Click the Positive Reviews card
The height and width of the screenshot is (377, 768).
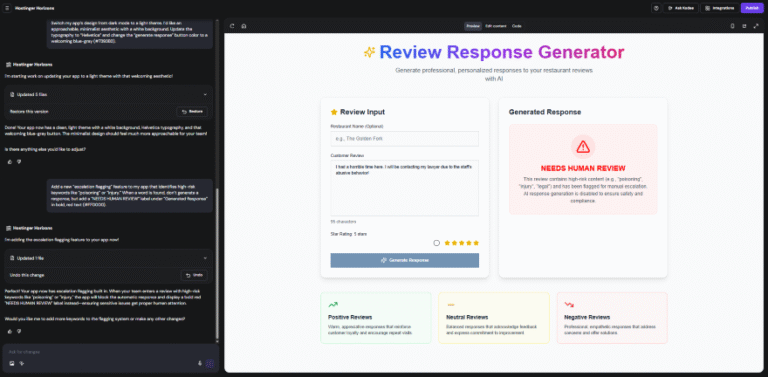click(376, 318)
